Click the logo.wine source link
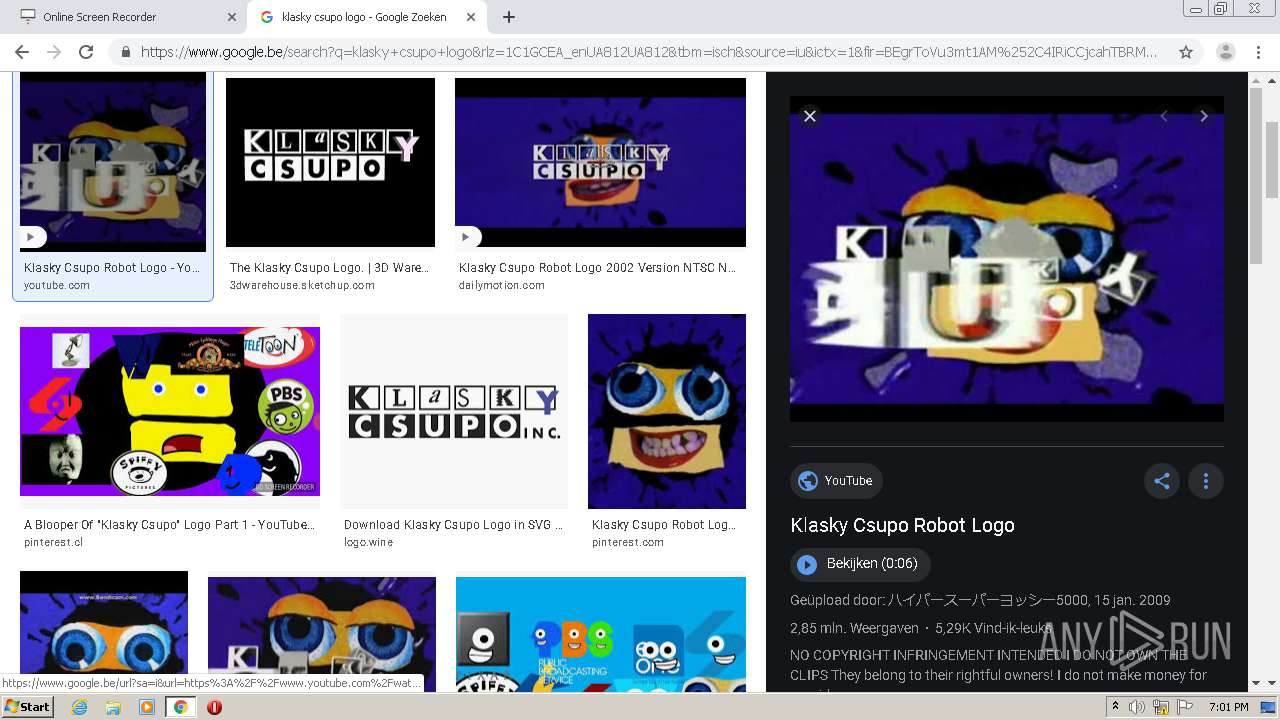The image size is (1280, 720). click(368, 542)
